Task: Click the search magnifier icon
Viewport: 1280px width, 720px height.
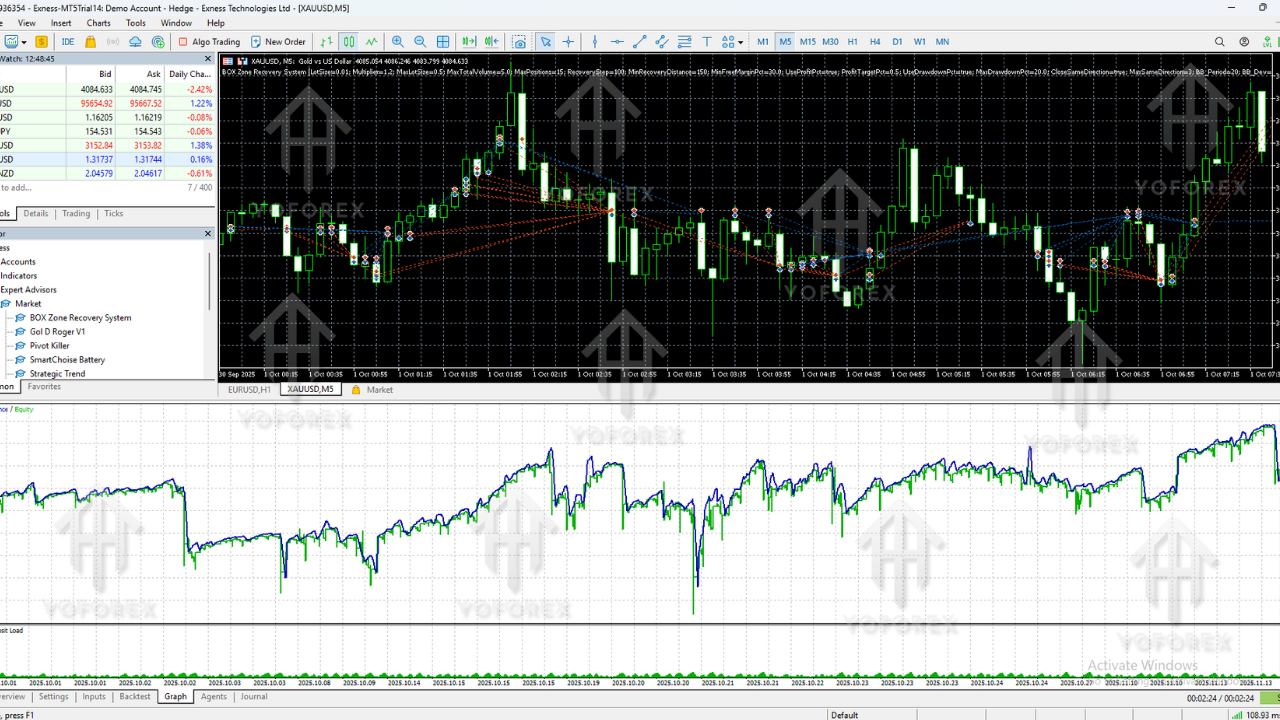Action: coord(1219,42)
